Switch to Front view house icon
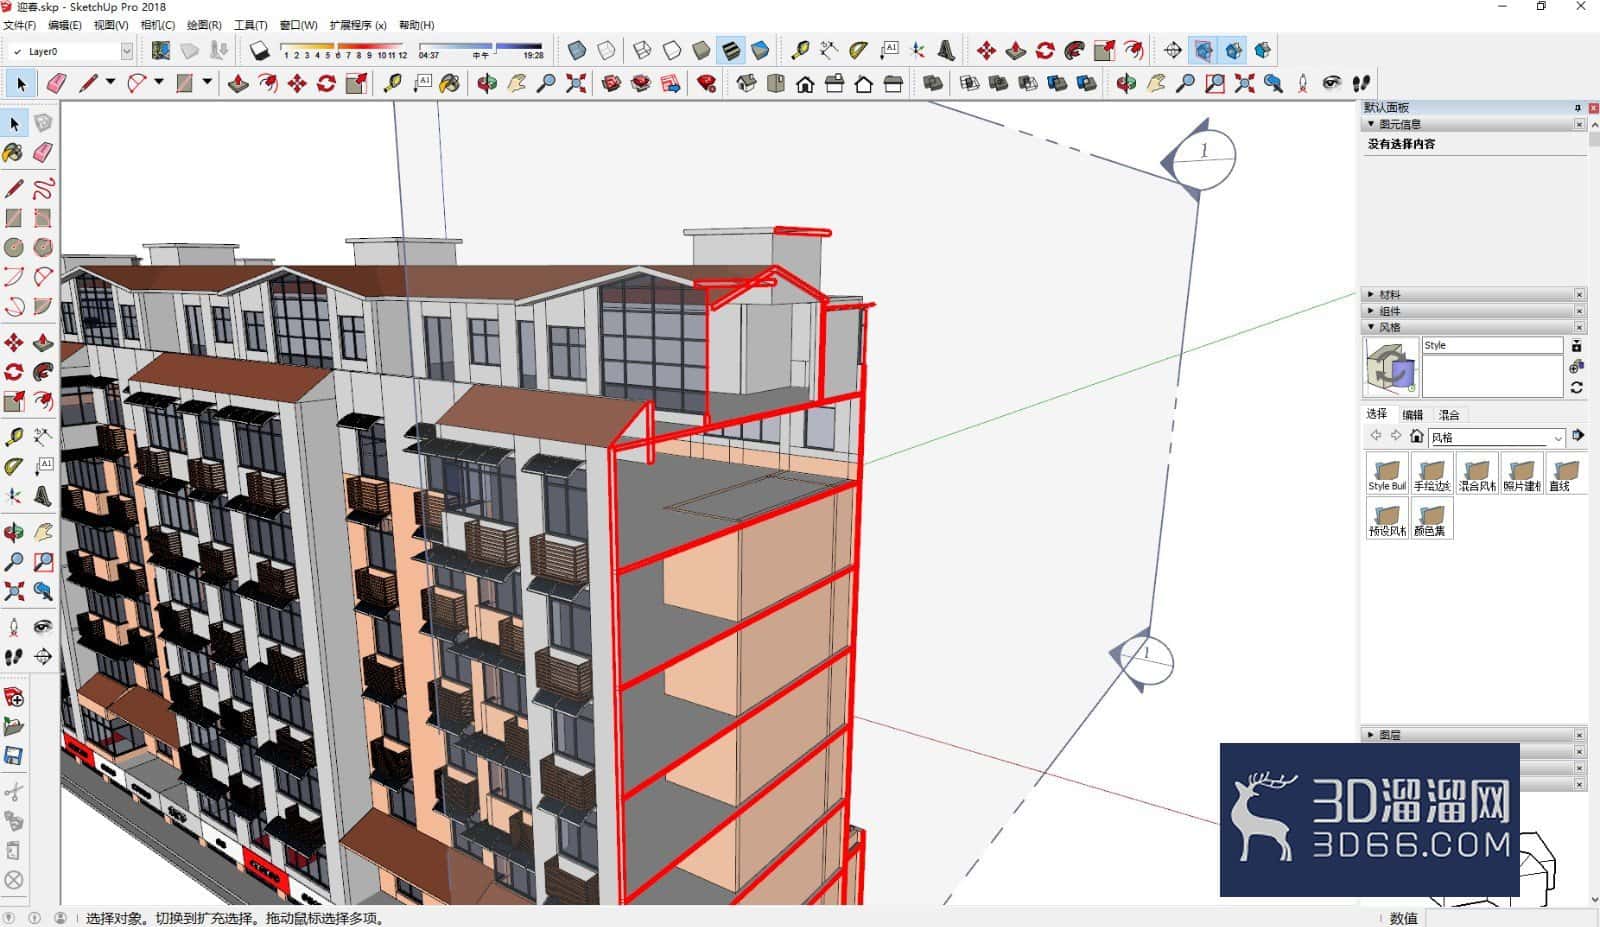Image resolution: width=1600 pixels, height=927 pixels. [805, 83]
